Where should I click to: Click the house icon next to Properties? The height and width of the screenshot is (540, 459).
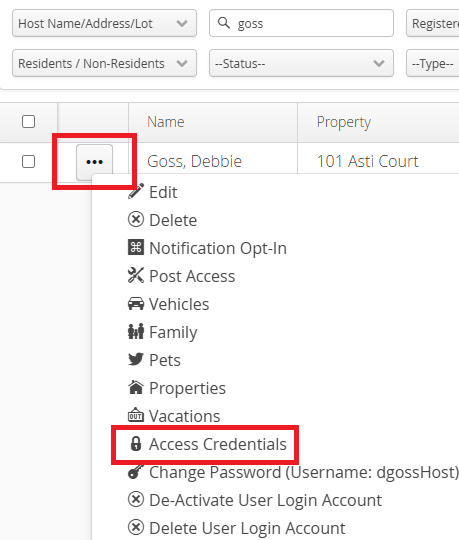(x=136, y=387)
